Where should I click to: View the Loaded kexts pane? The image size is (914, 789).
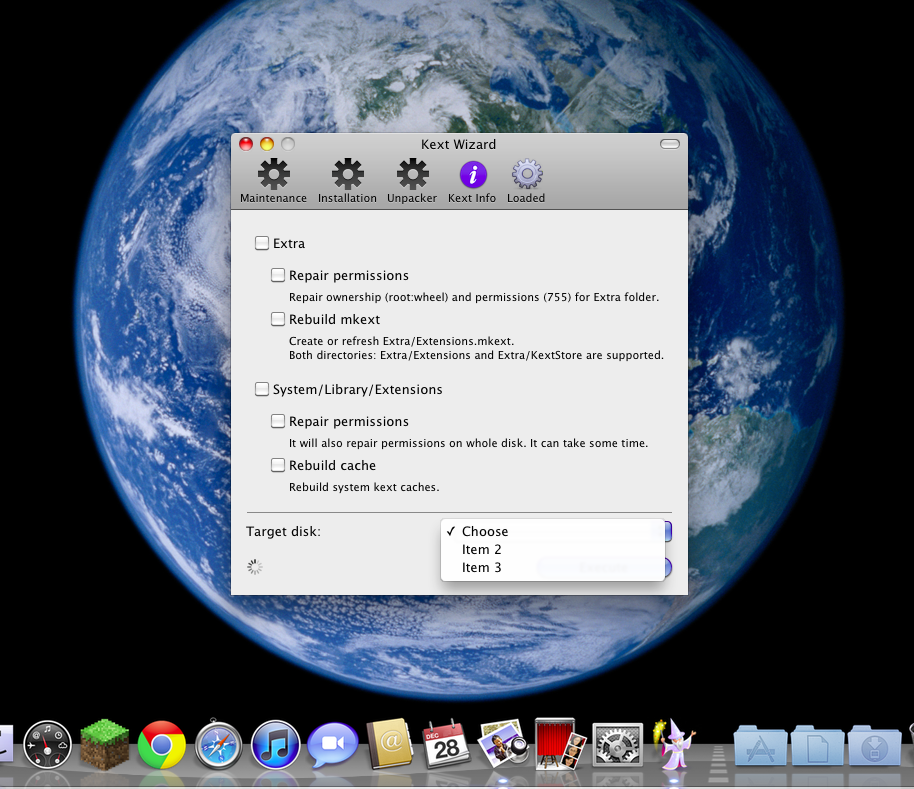[526, 181]
